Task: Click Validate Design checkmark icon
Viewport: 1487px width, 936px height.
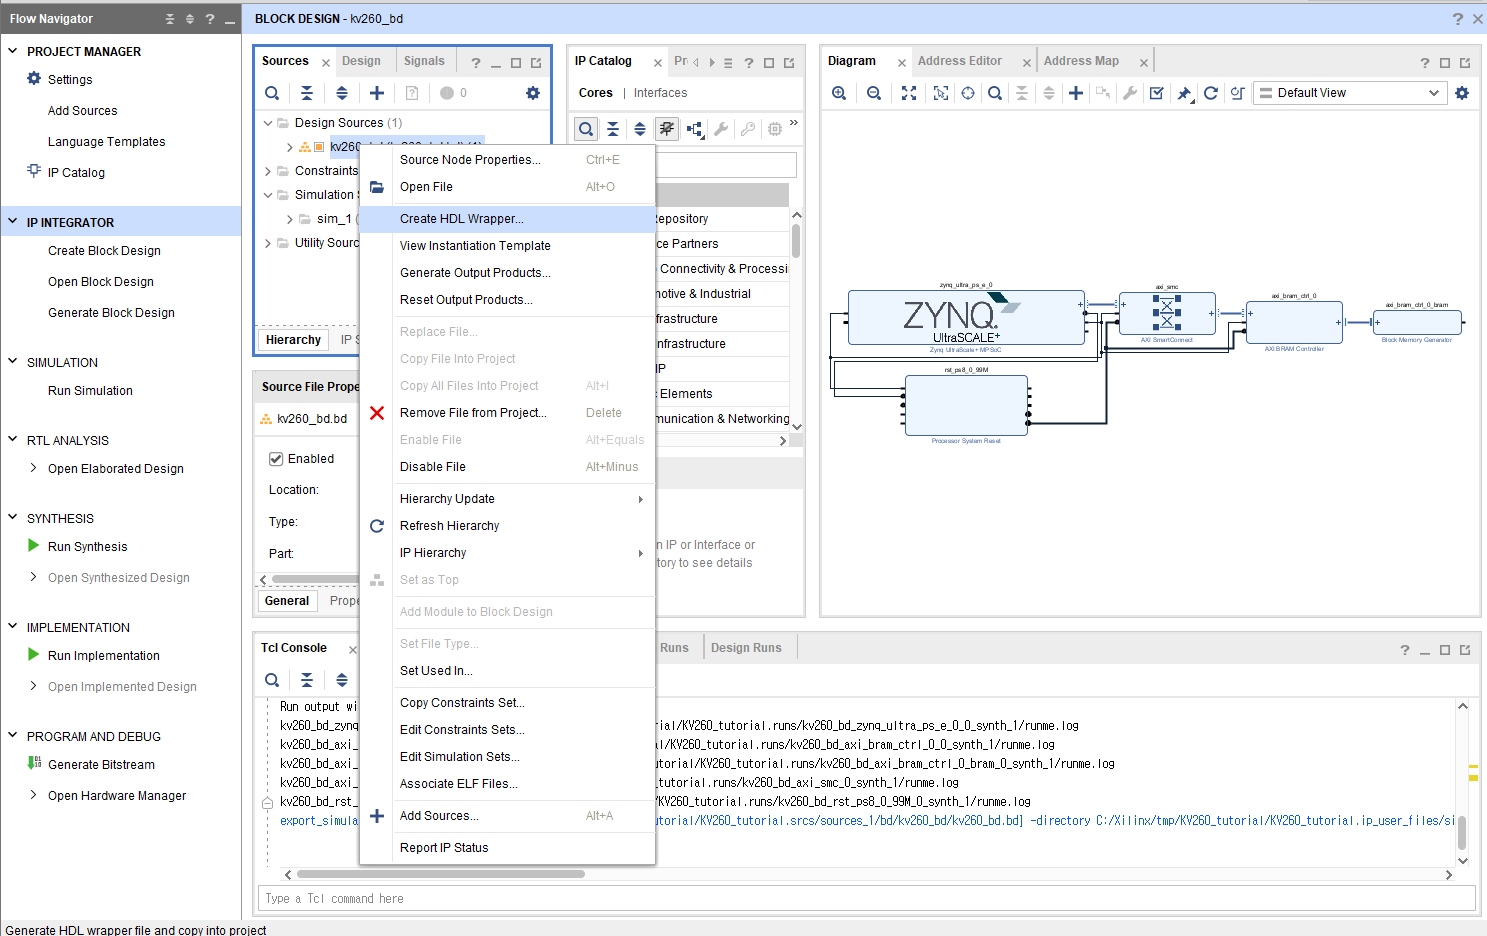Action: [1157, 93]
